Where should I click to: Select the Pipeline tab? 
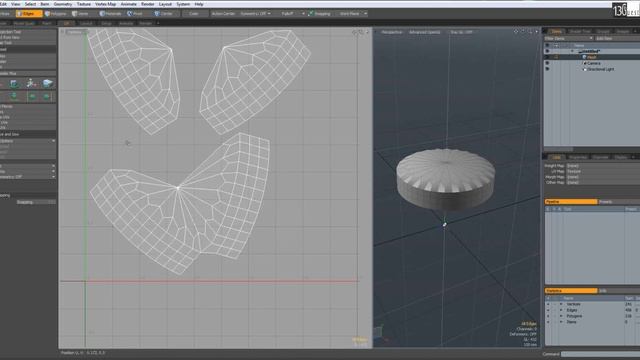coord(571,202)
